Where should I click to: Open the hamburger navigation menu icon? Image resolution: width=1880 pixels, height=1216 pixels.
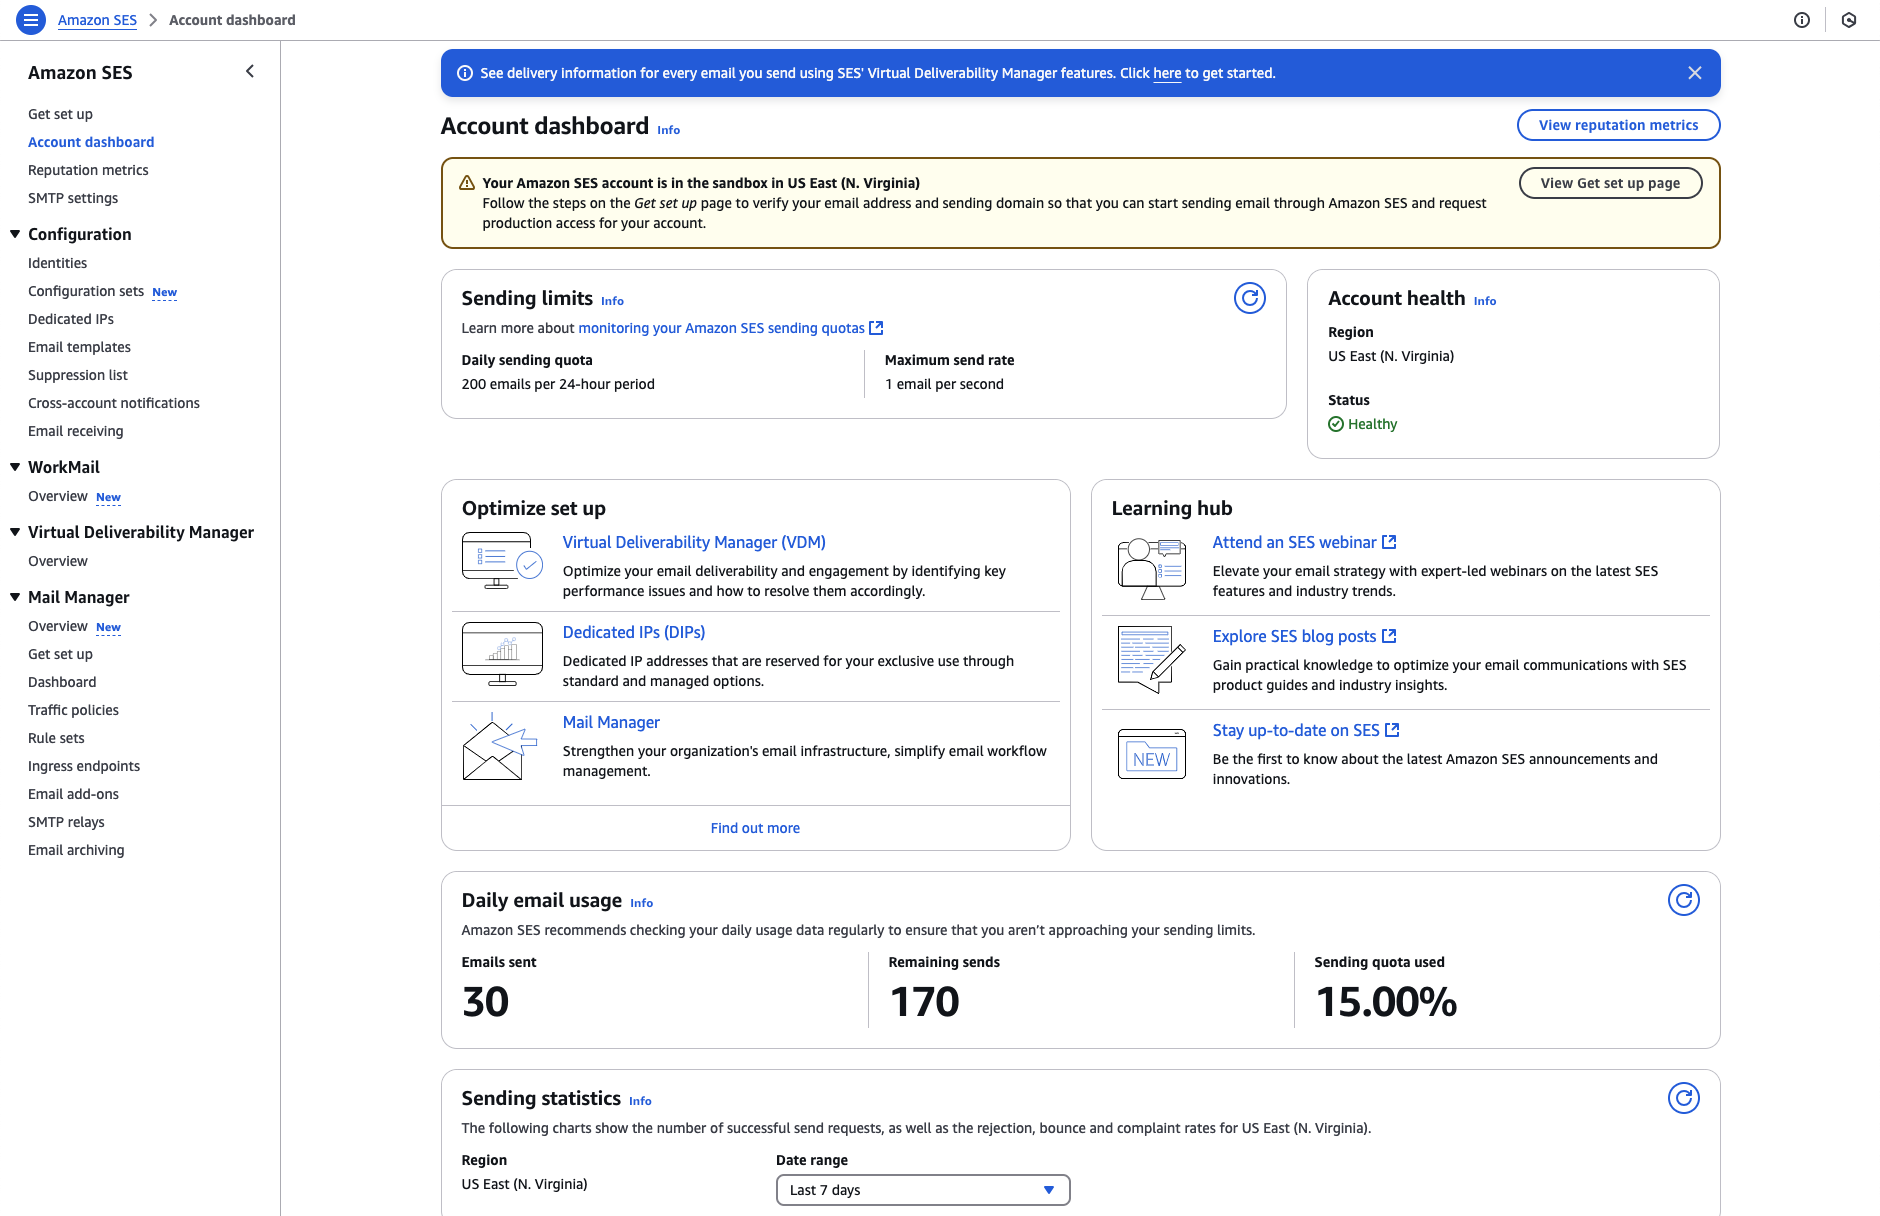[31, 20]
